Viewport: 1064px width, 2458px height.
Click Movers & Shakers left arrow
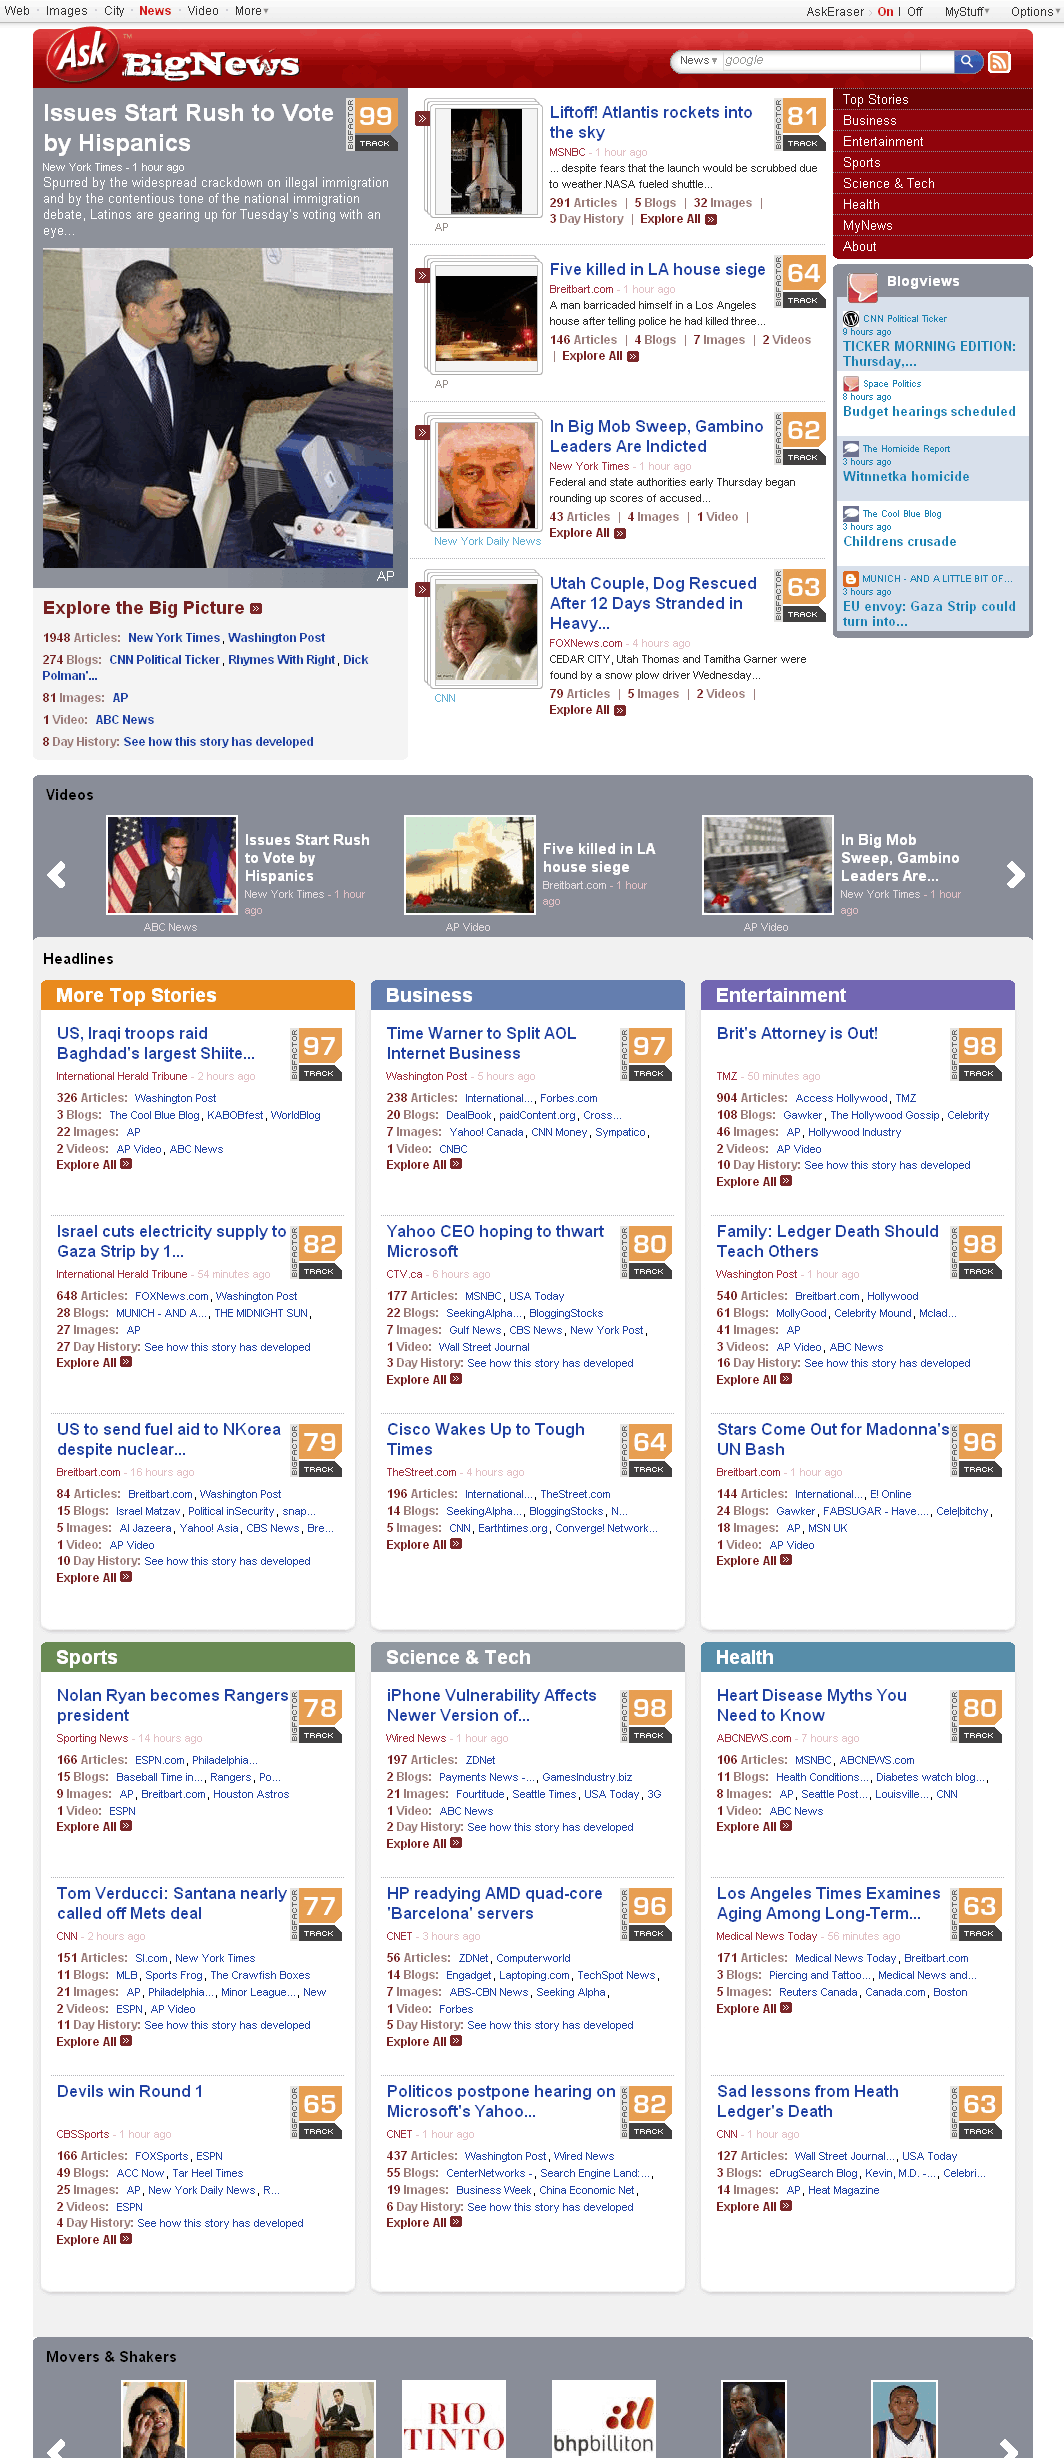pyautogui.click(x=57, y=2447)
